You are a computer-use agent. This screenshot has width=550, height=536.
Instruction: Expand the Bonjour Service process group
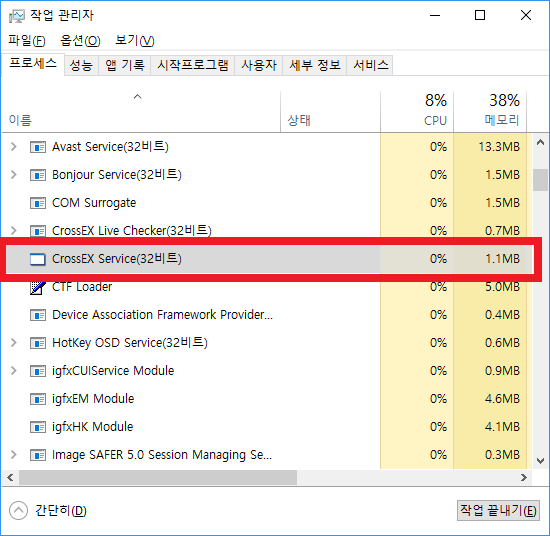(x=14, y=175)
